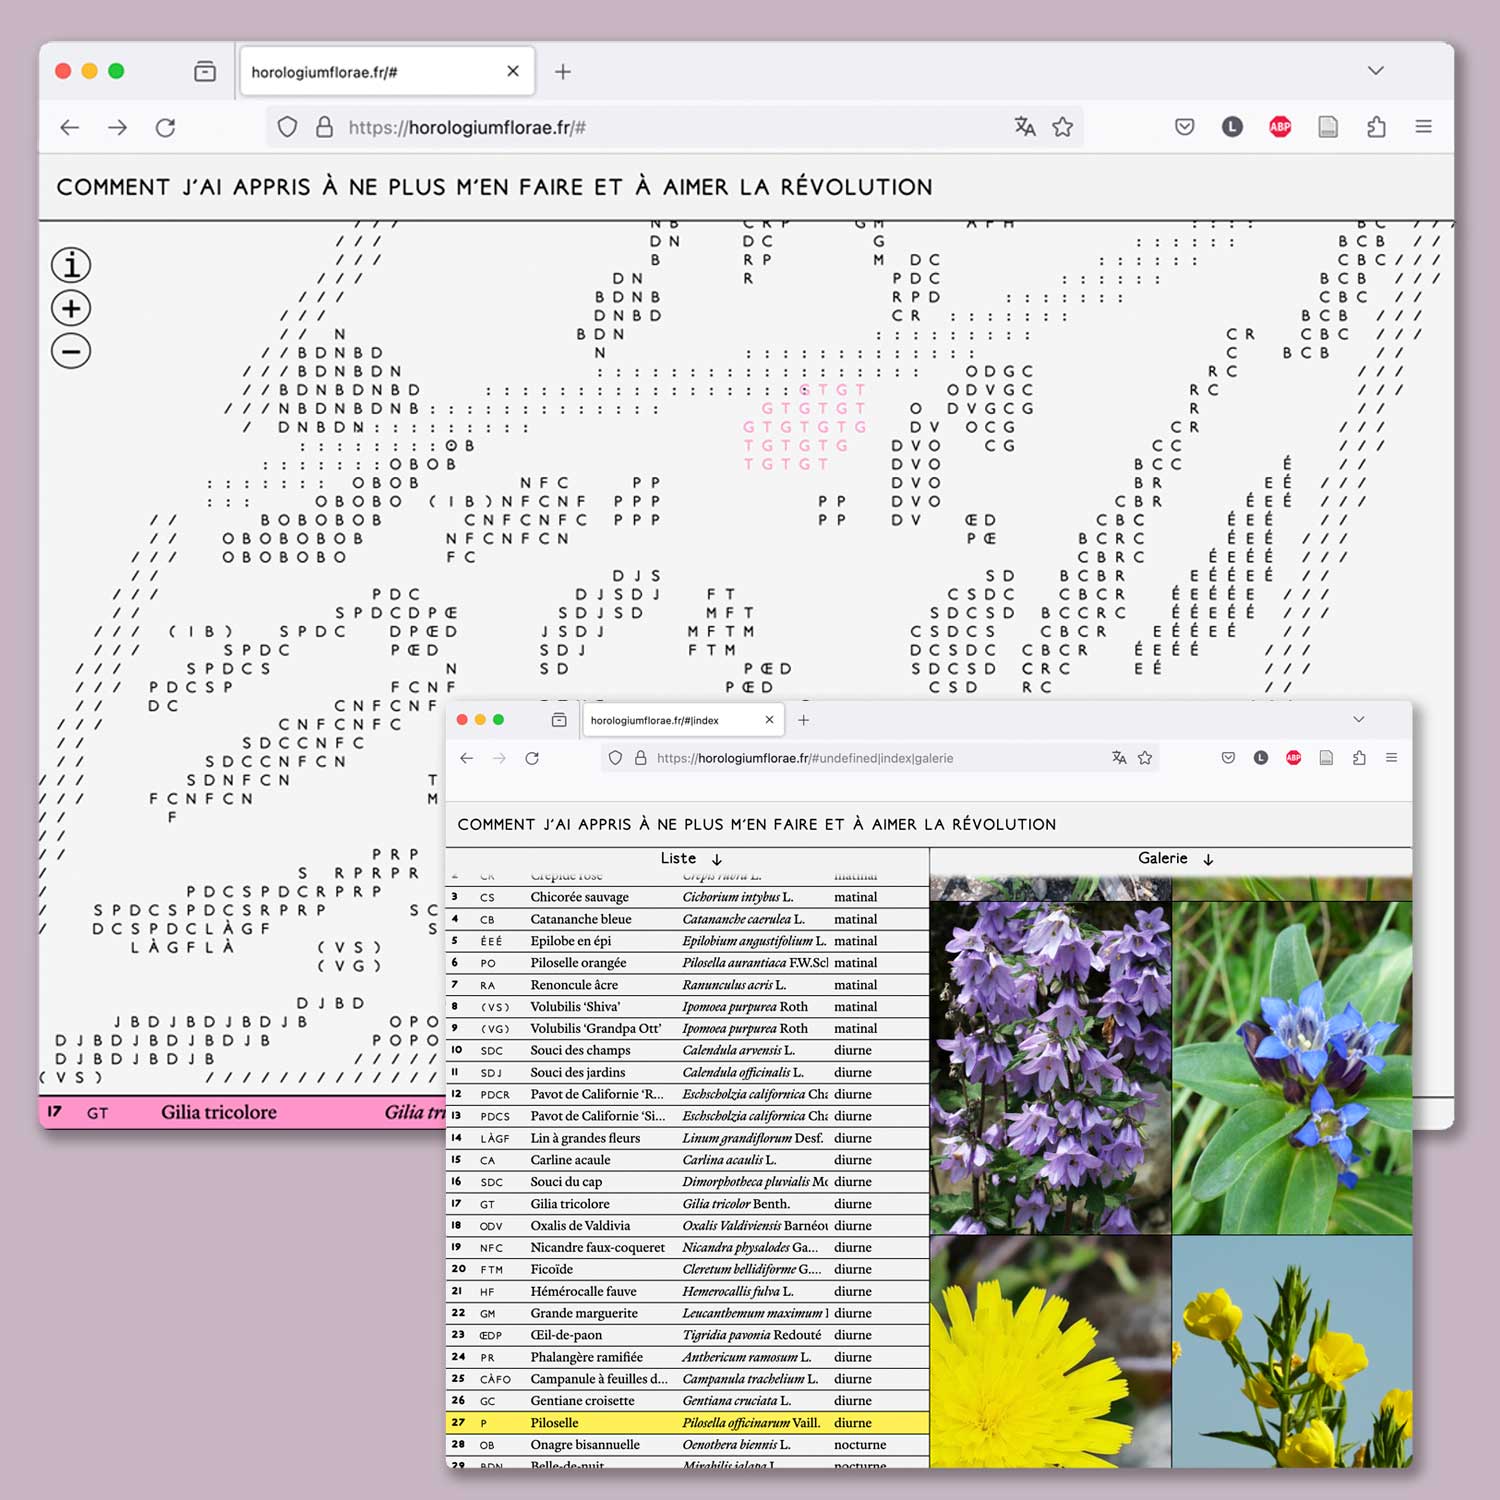Click the reader/save page icon in large window
This screenshot has height=1500, width=1500.
[1328, 127]
